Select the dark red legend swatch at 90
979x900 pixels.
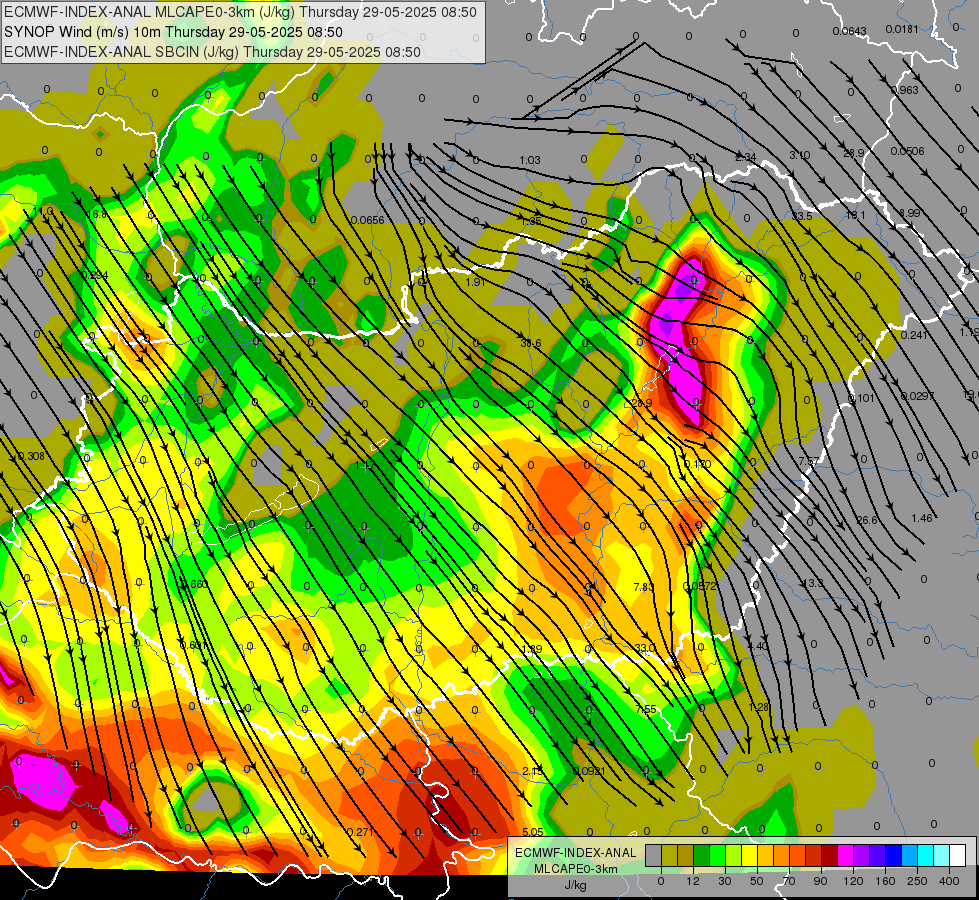click(x=830, y=856)
